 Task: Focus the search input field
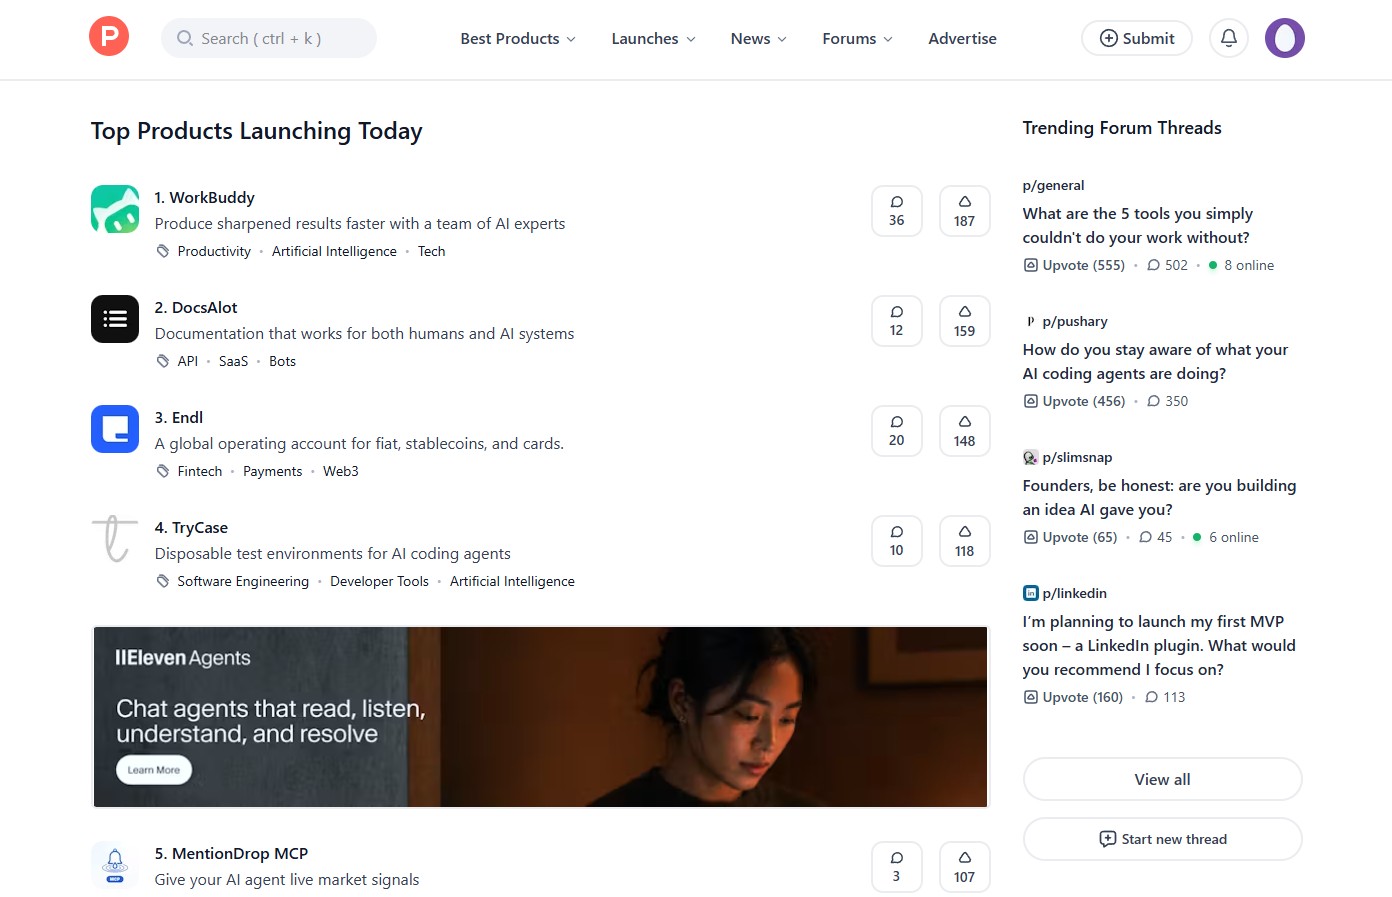point(269,38)
